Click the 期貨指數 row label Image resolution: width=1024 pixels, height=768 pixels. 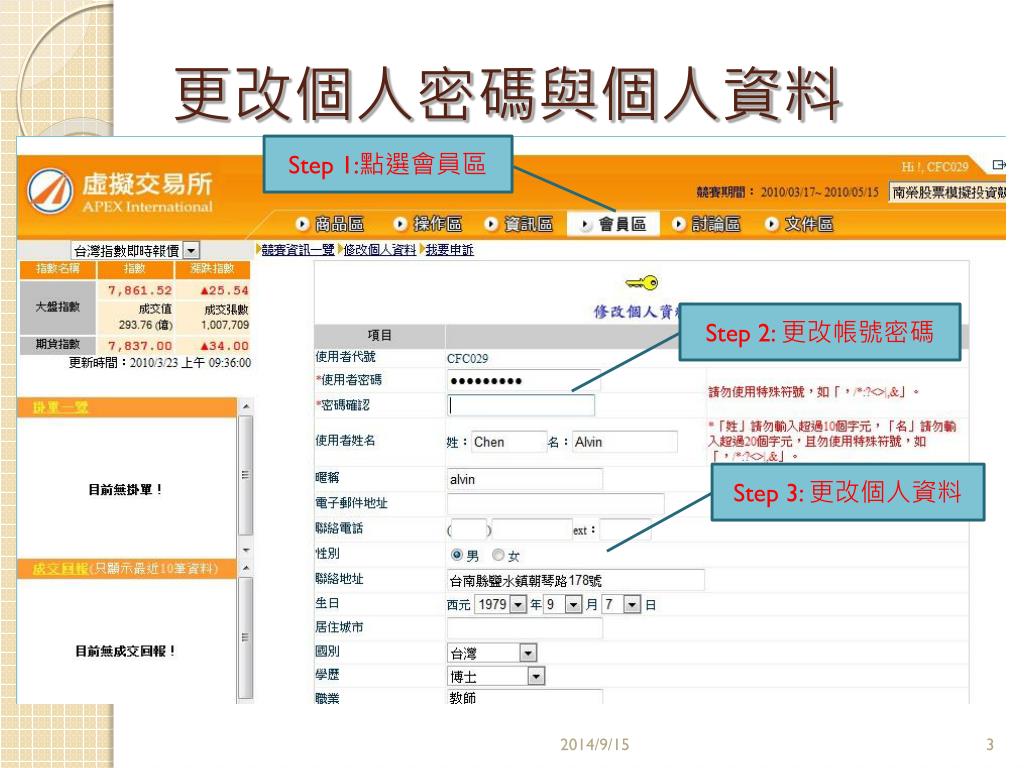[x=57, y=344]
